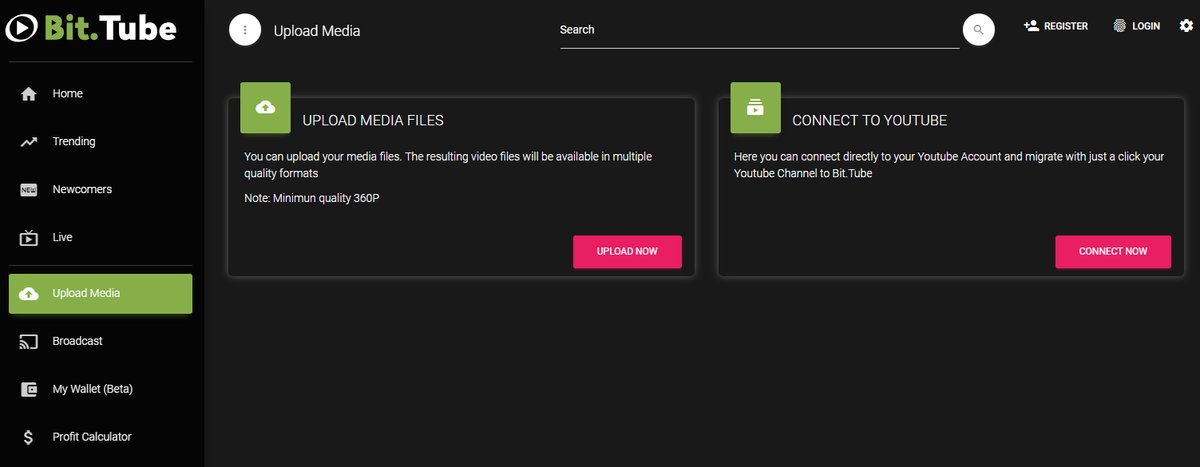This screenshot has width=1200, height=467.
Task: Click the Upload Media page title
Action: pos(317,31)
